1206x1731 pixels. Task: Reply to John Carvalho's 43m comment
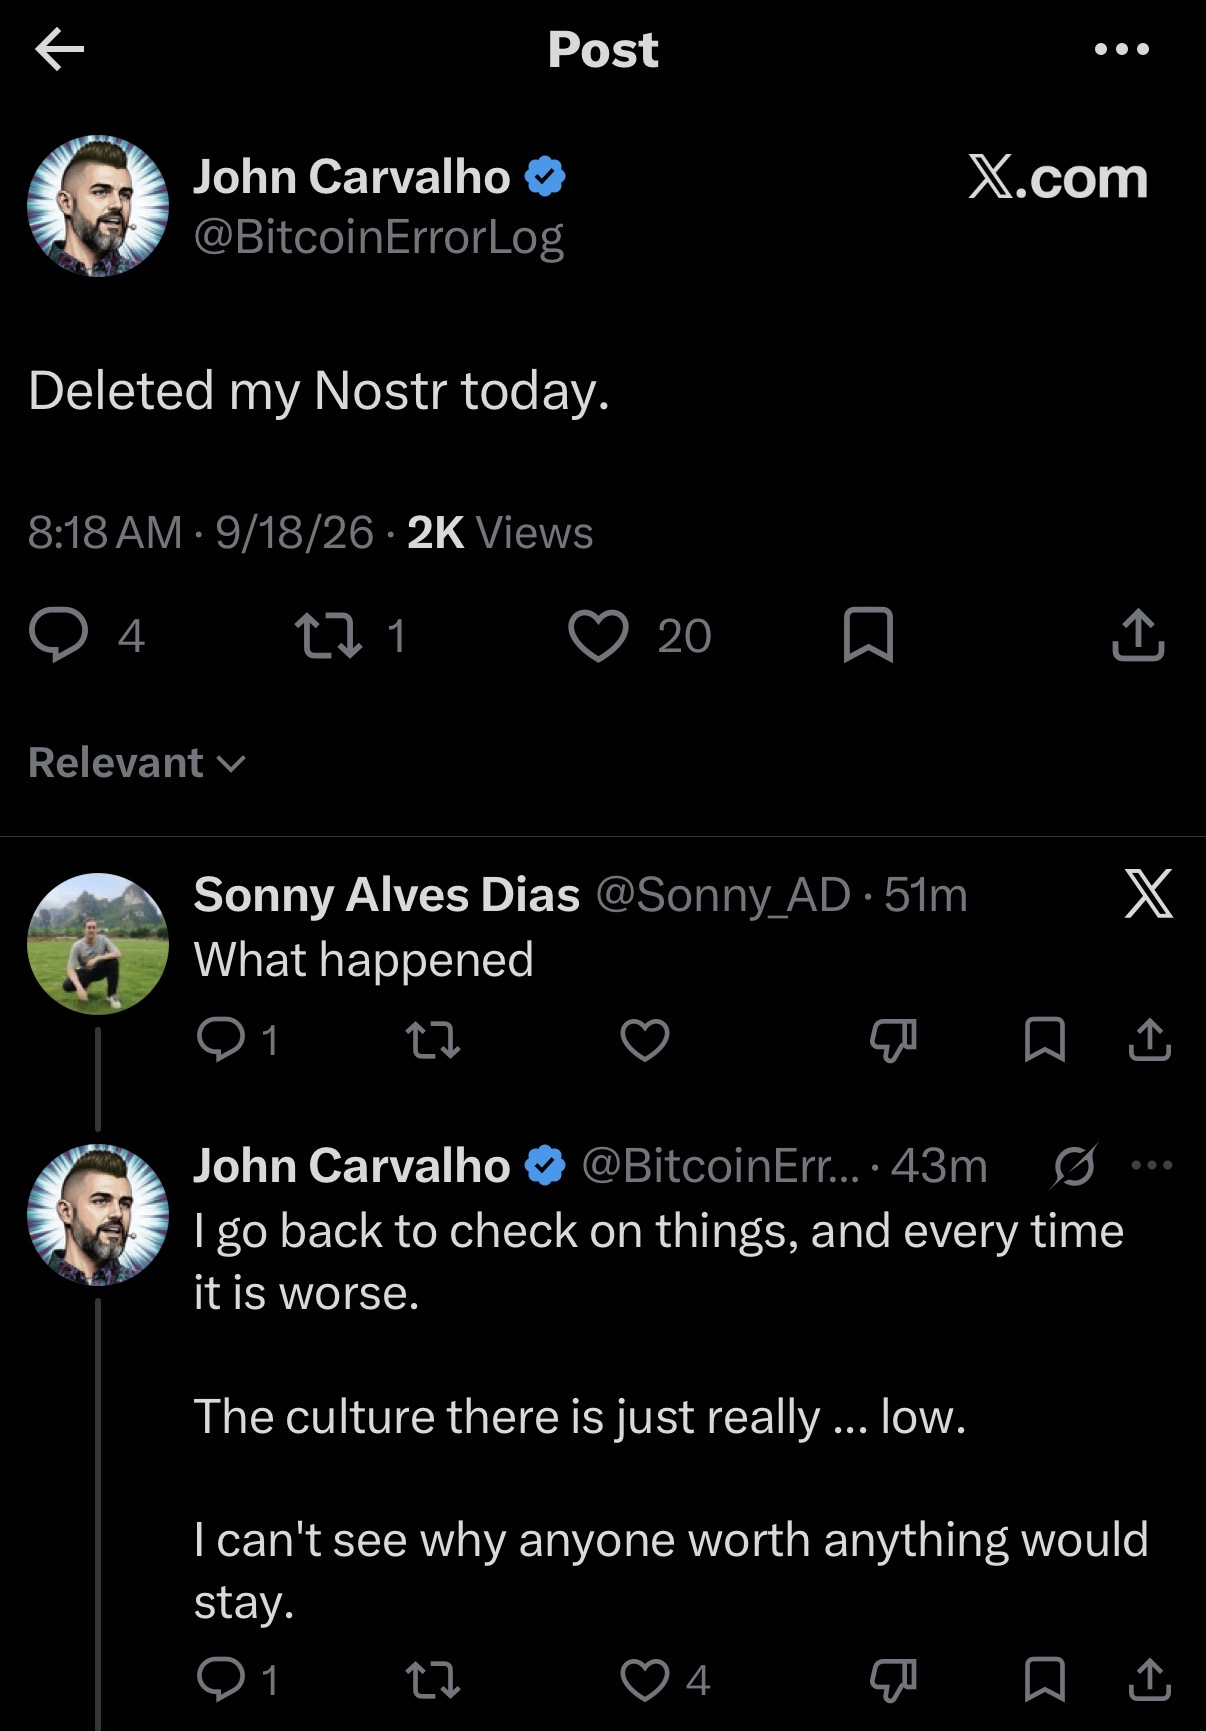pos(220,1679)
